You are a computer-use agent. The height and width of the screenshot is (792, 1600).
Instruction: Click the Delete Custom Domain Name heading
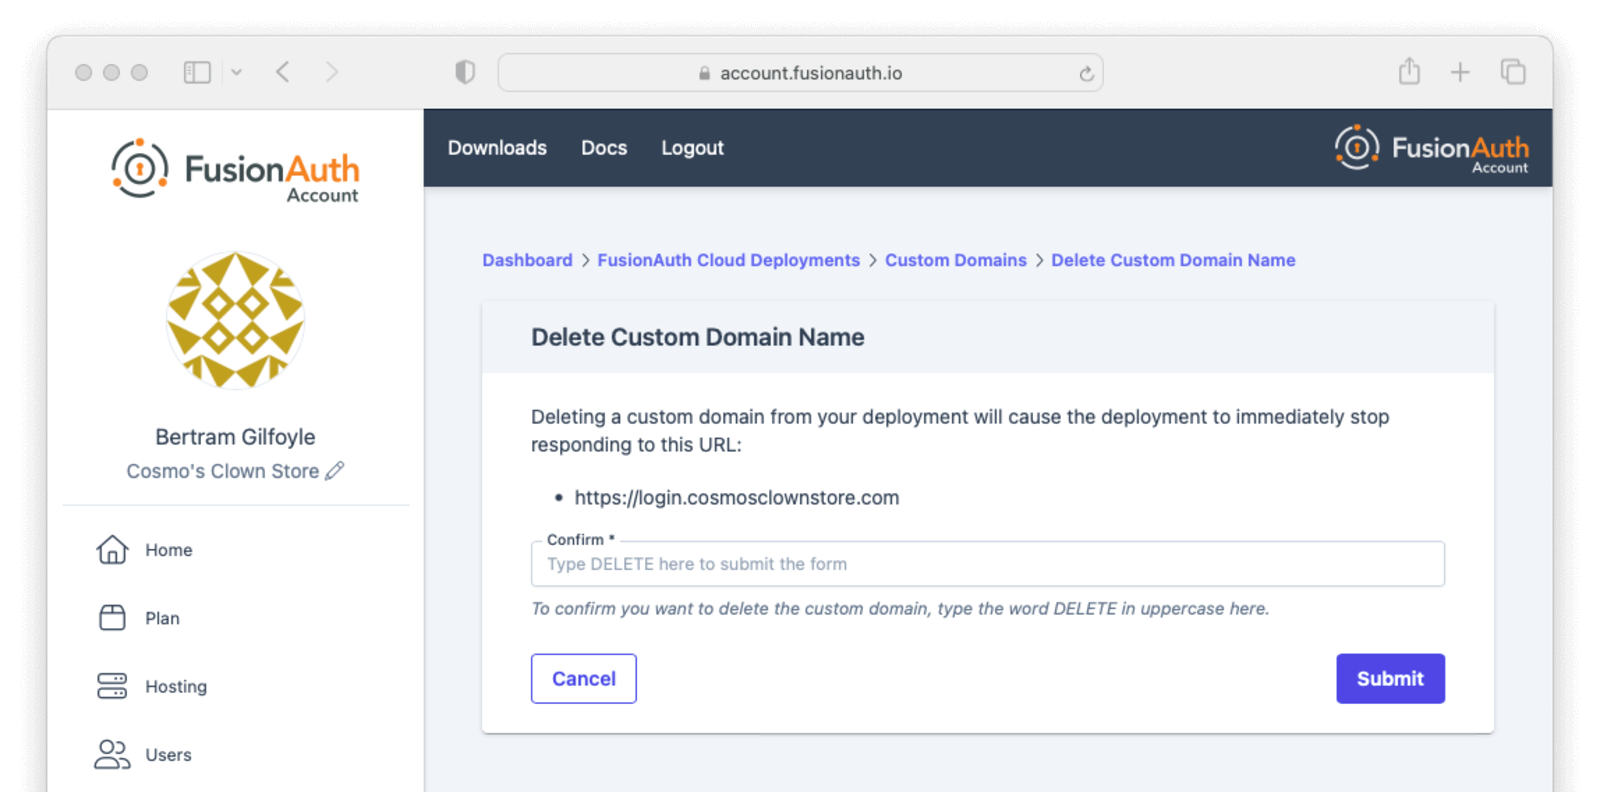pyautogui.click(x=697, y=337)
